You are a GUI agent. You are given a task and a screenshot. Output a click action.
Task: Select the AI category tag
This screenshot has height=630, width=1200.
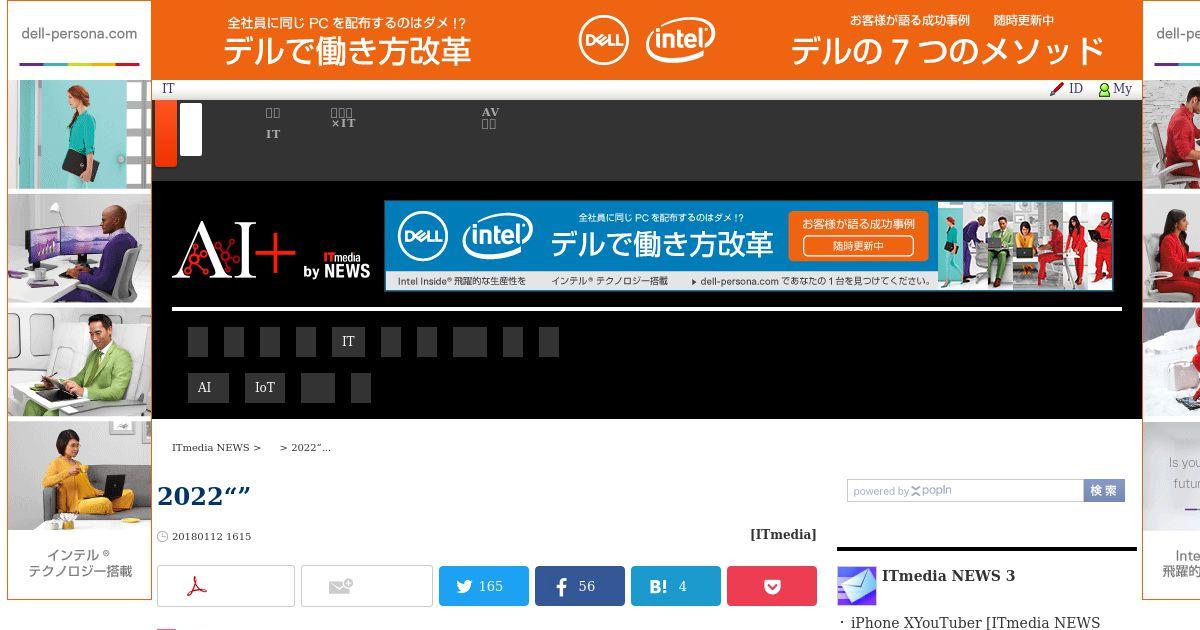[208, 388]
